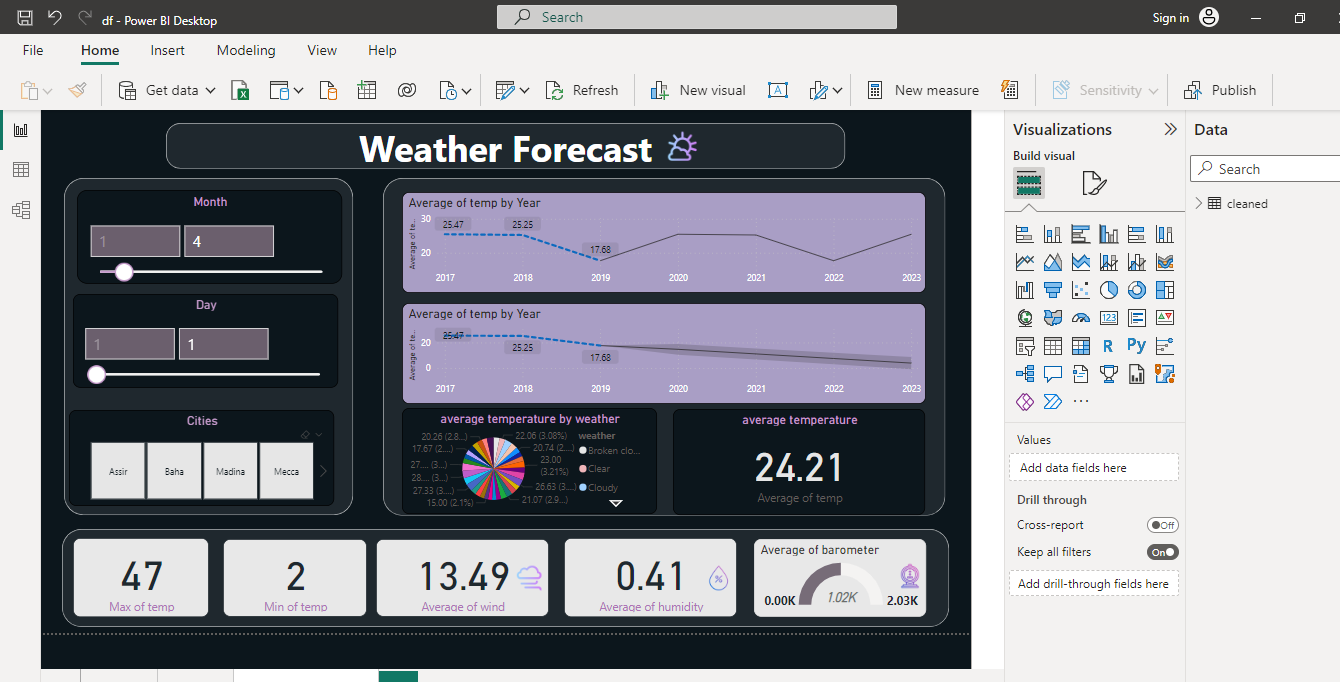Turn off Keep all filters

tap(1162, 551)
